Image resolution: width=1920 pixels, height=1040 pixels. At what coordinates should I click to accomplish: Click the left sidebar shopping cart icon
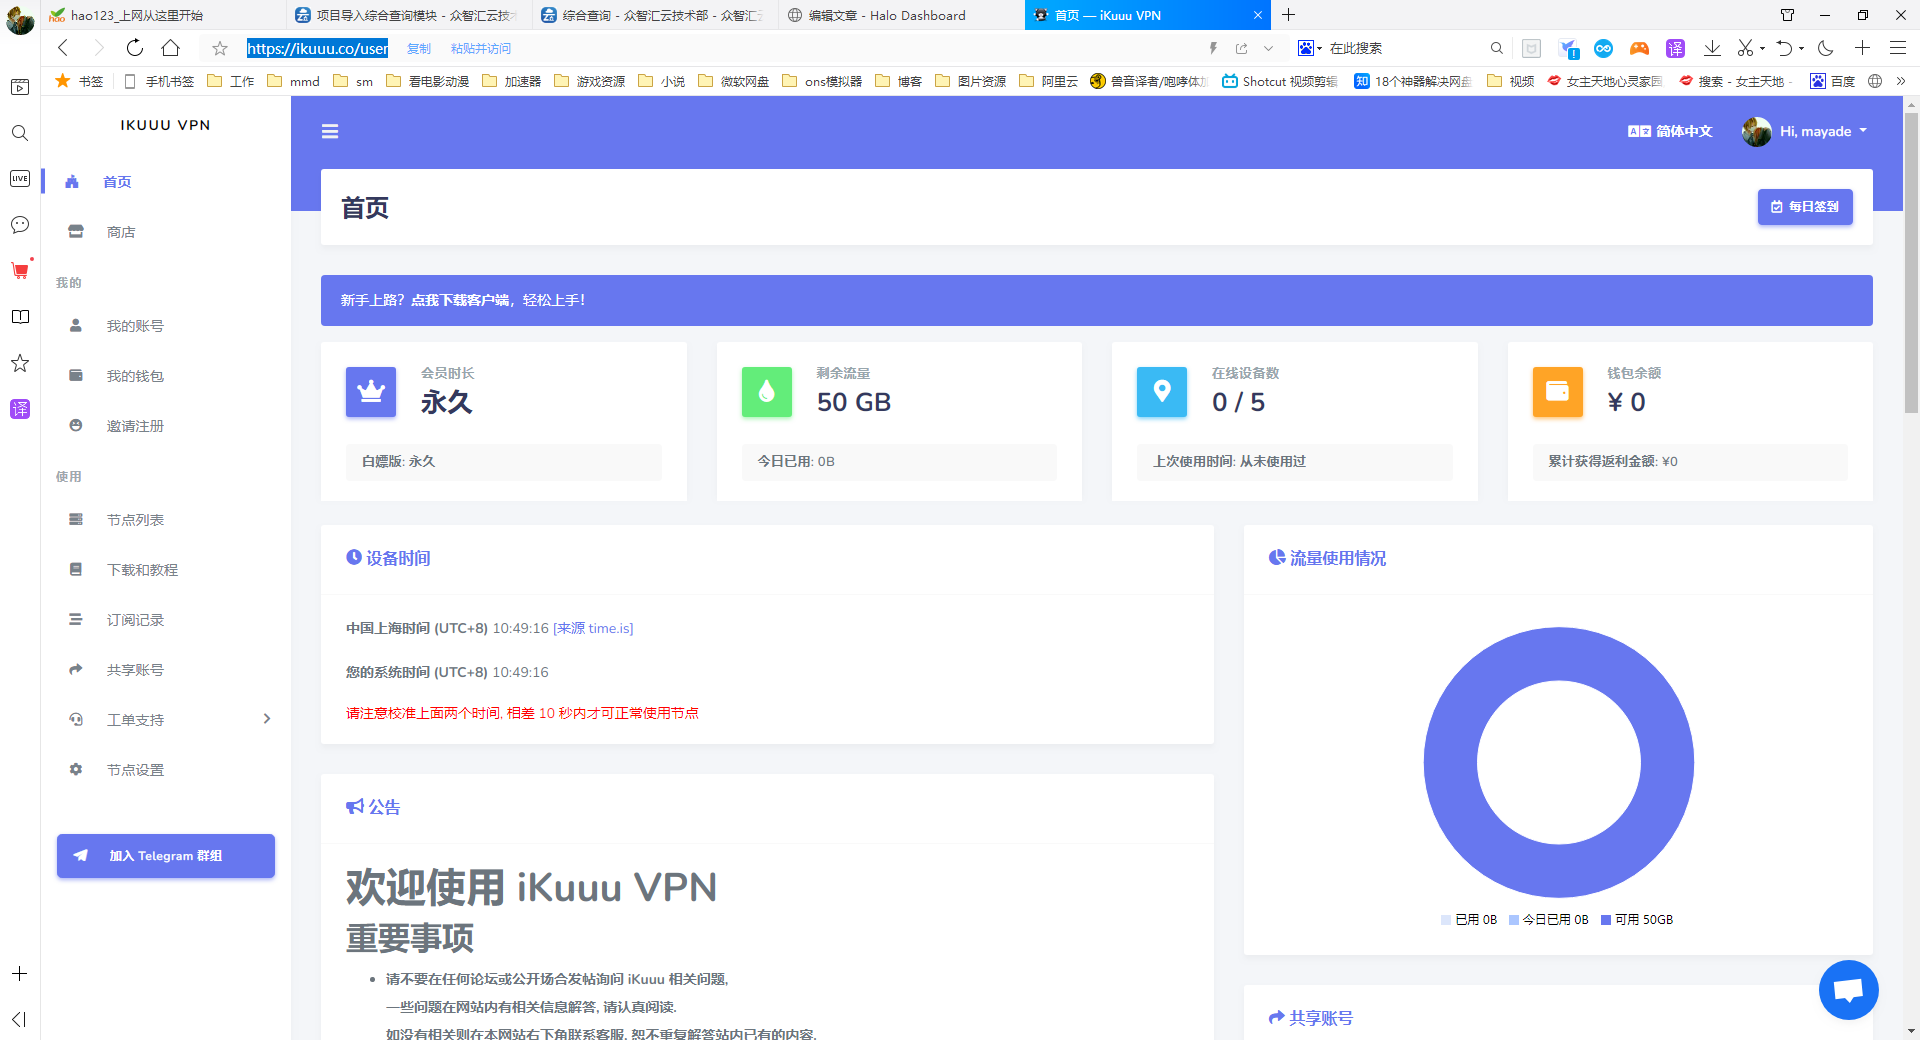[x=19, y=271]
